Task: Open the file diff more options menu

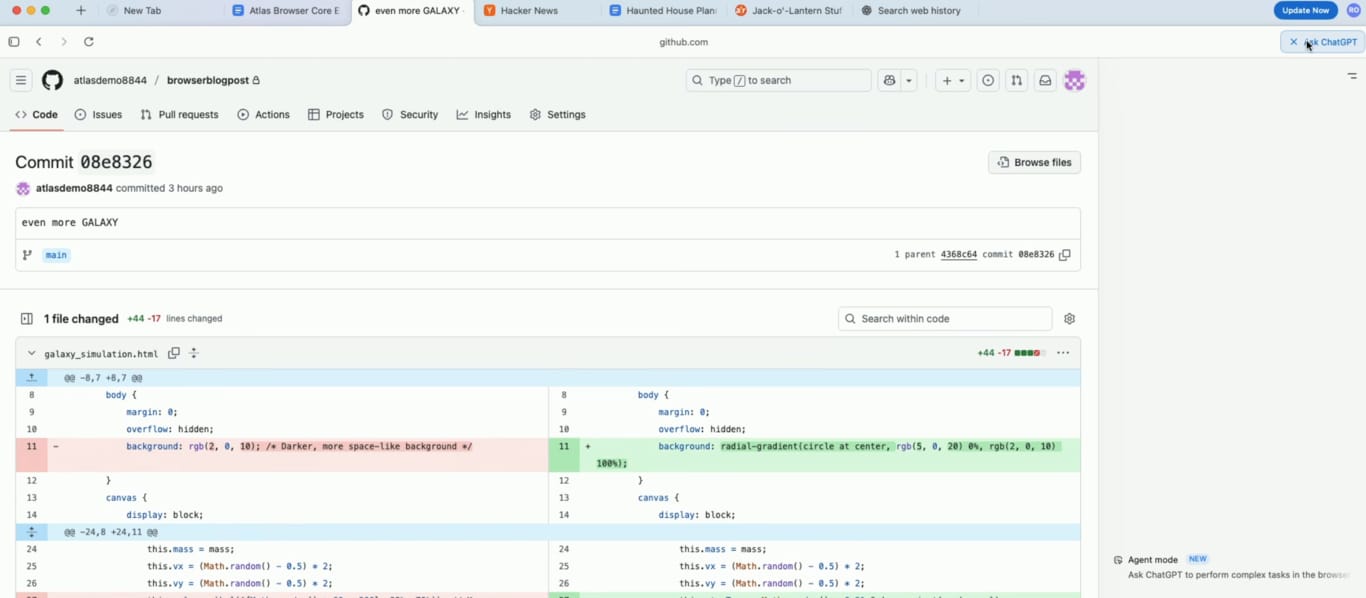Action: [1063, 353]
